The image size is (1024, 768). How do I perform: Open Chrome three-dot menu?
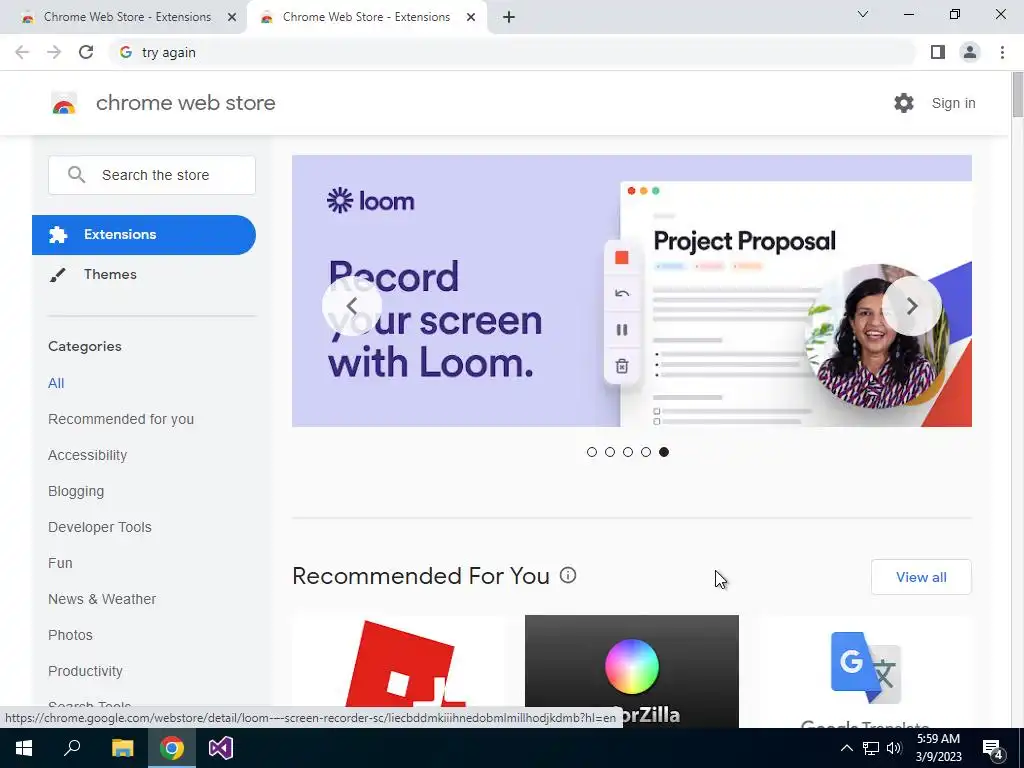point(1002,52)
